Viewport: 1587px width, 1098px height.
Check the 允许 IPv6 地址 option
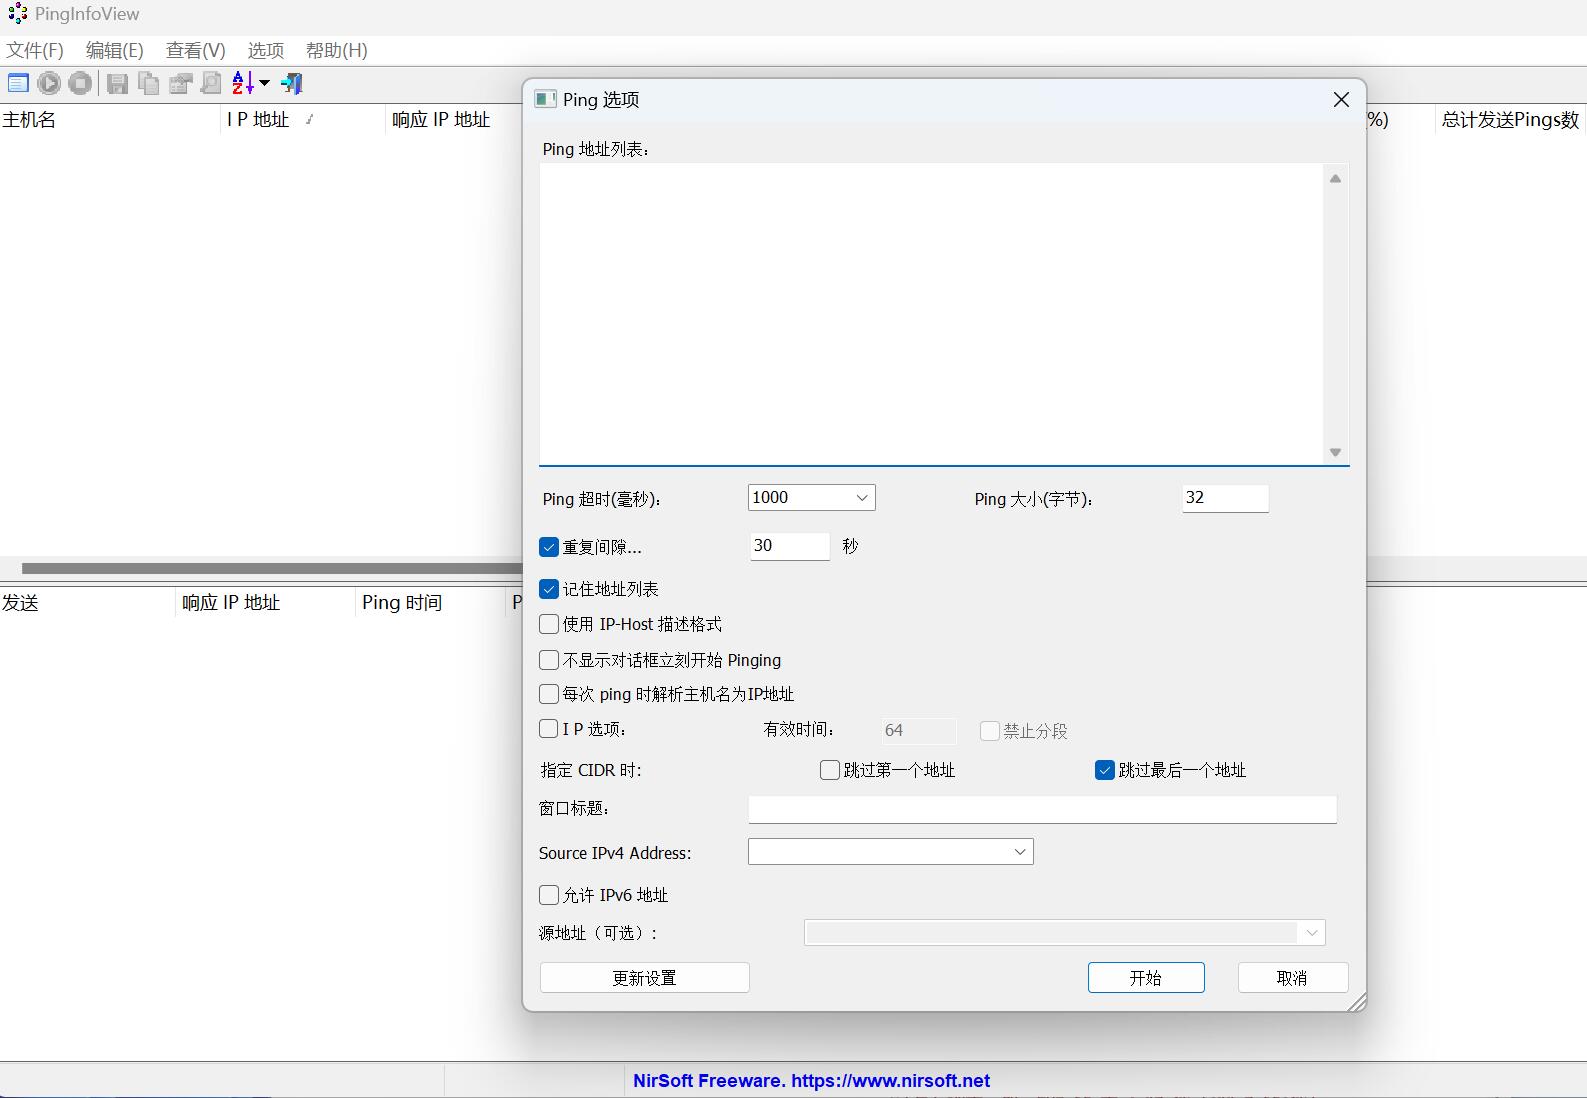tap(549, 895)
